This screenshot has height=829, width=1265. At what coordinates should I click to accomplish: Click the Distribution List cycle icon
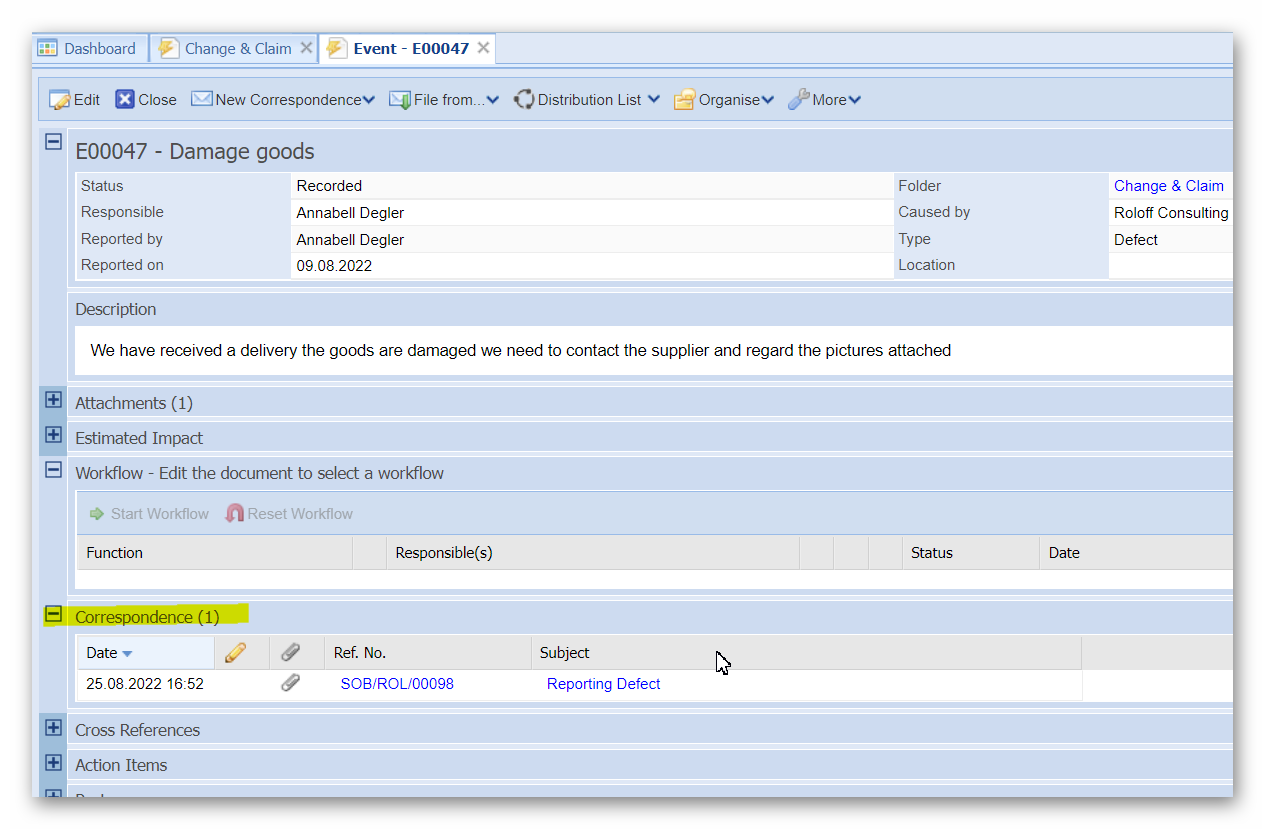[524, 100]
